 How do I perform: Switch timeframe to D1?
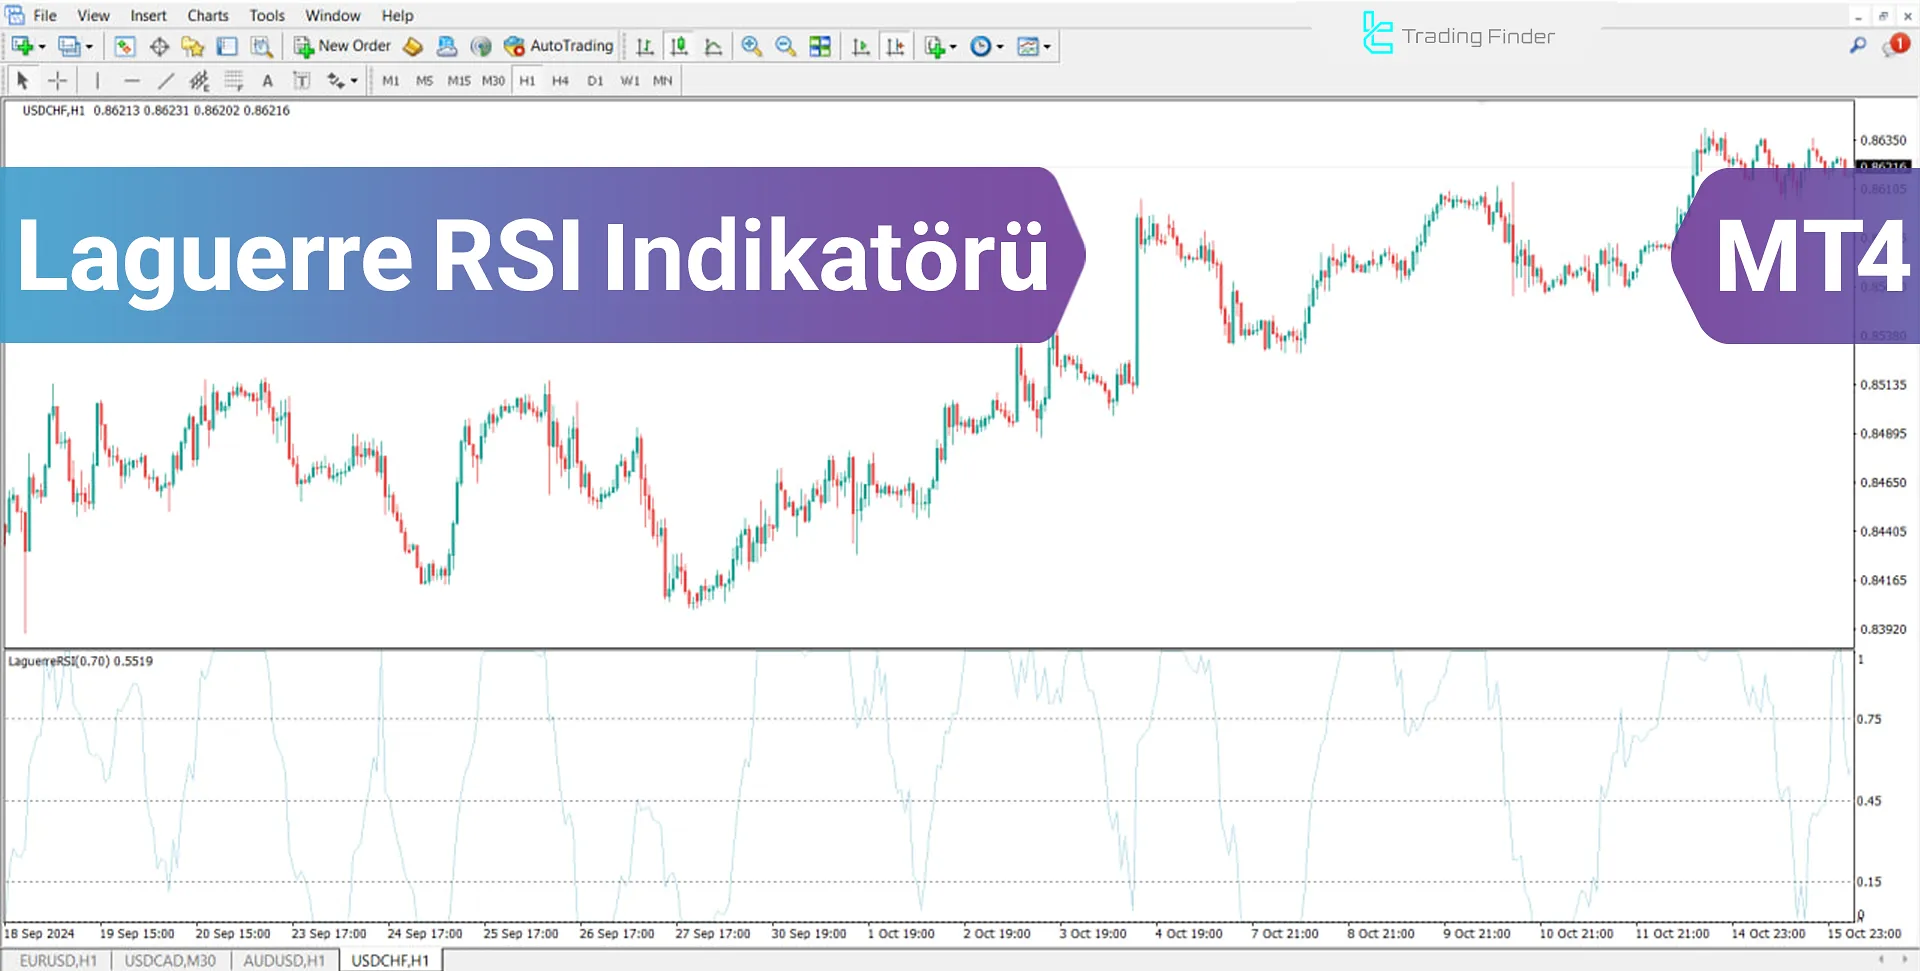click(595, 80)
